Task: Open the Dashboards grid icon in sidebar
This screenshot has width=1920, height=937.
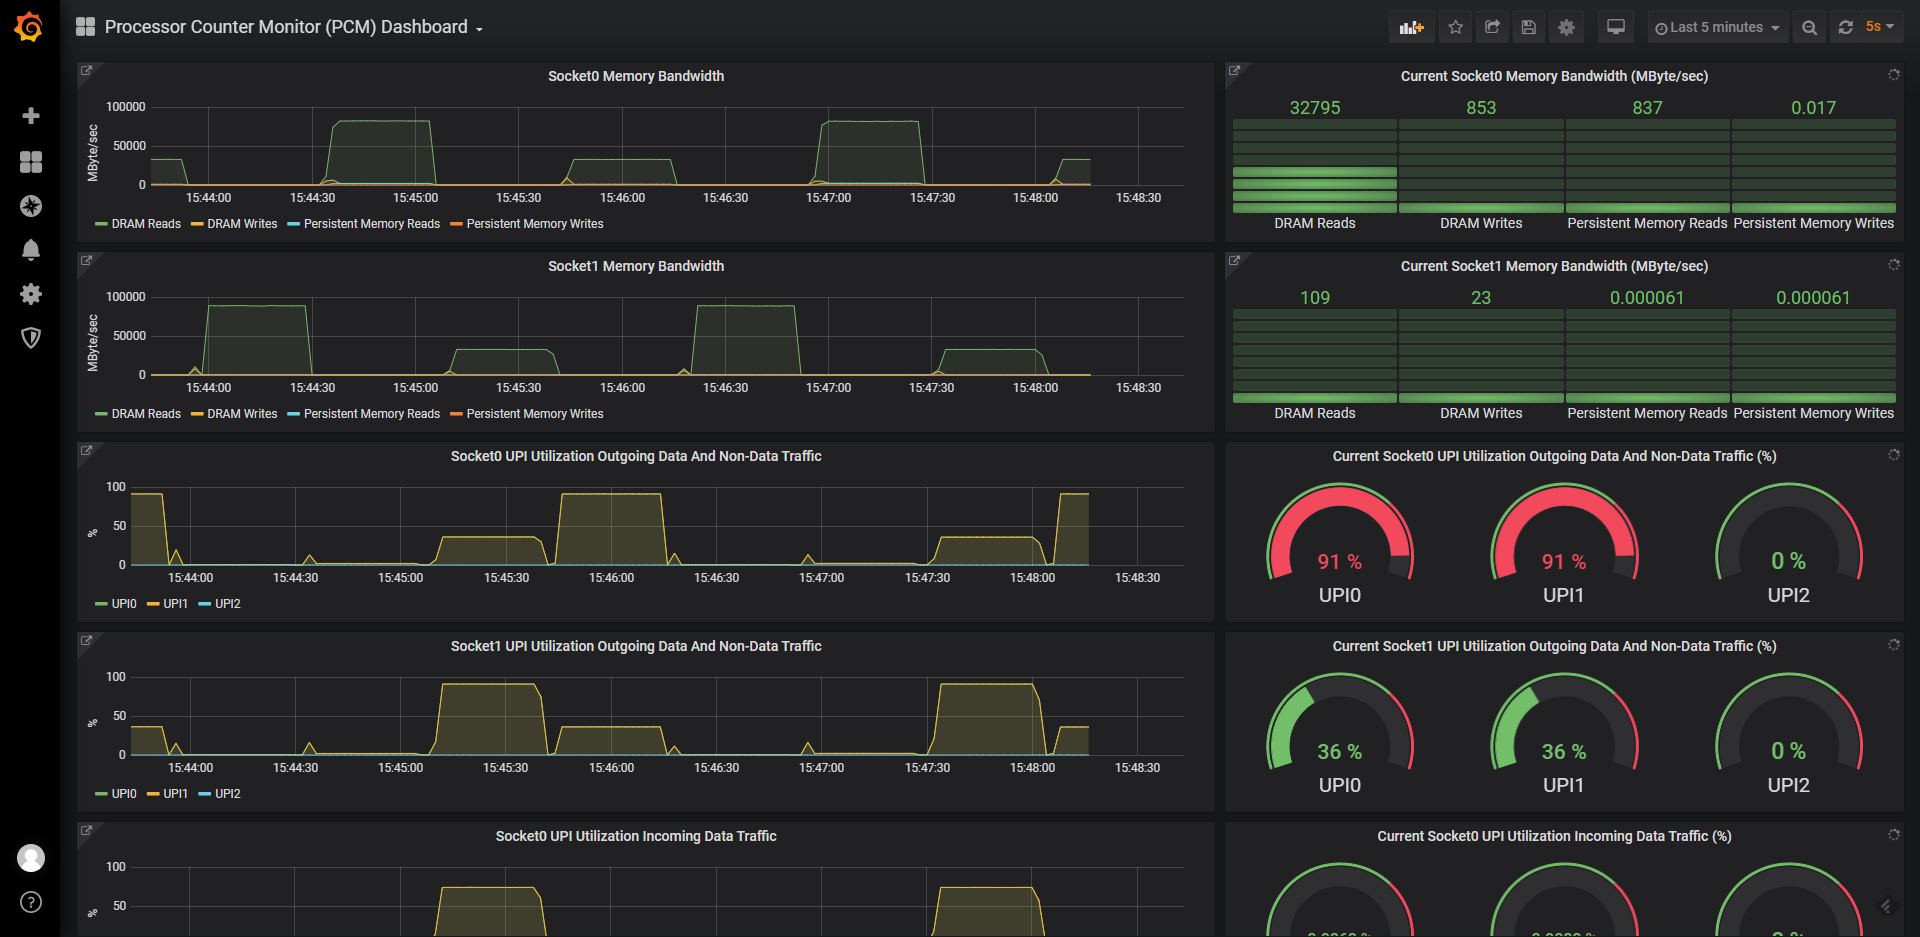Action: (x=31, y=162)
